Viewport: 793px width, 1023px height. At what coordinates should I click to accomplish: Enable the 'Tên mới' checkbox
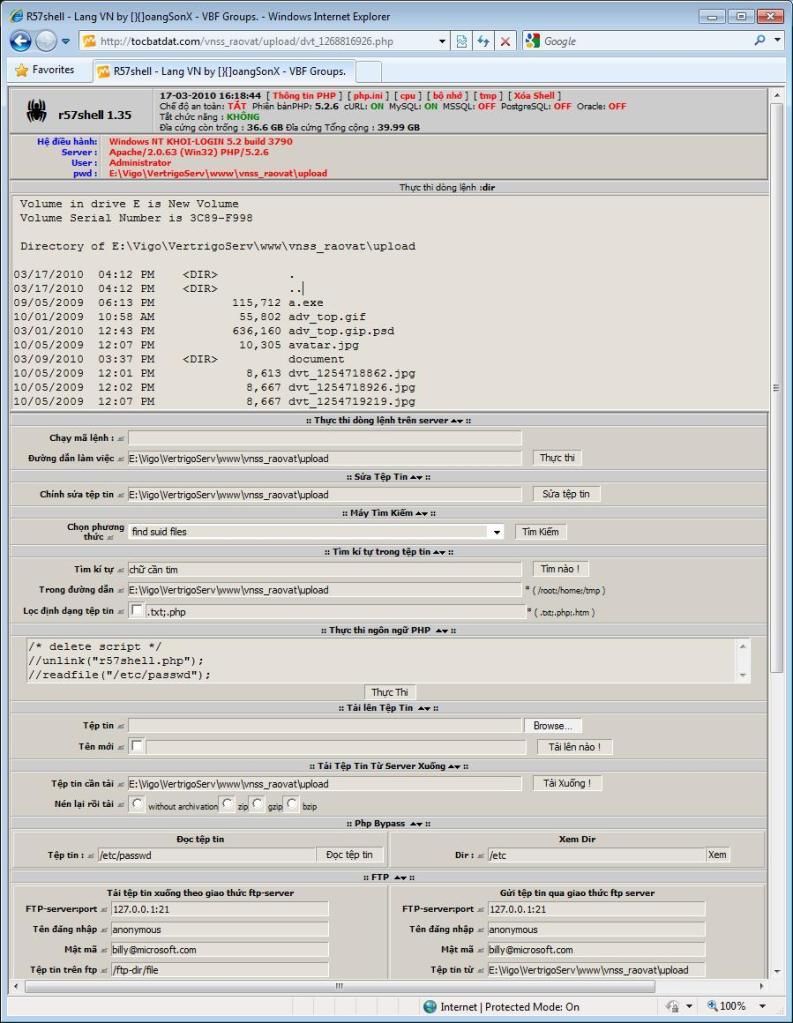(136, 746)
